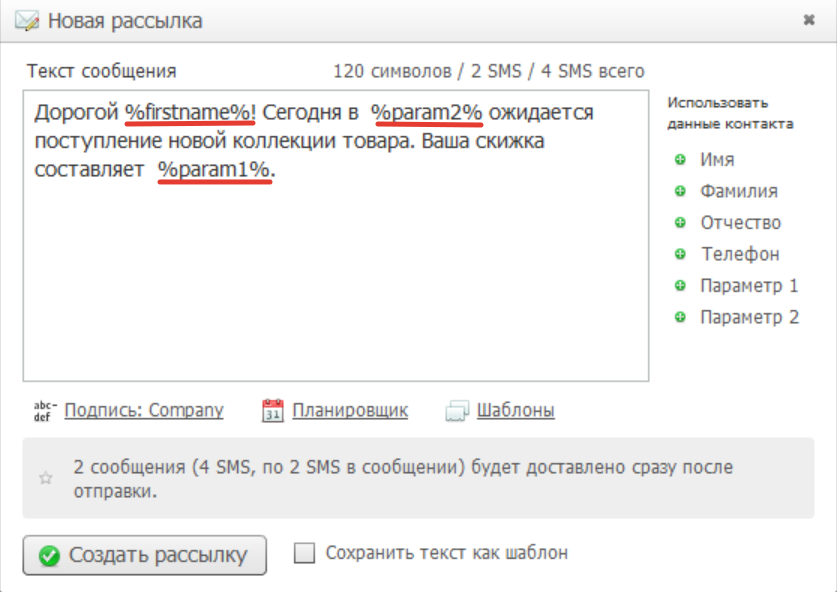Close the Новая рассылка dialog
Screen dimensions: 837x592
(809, 19)
